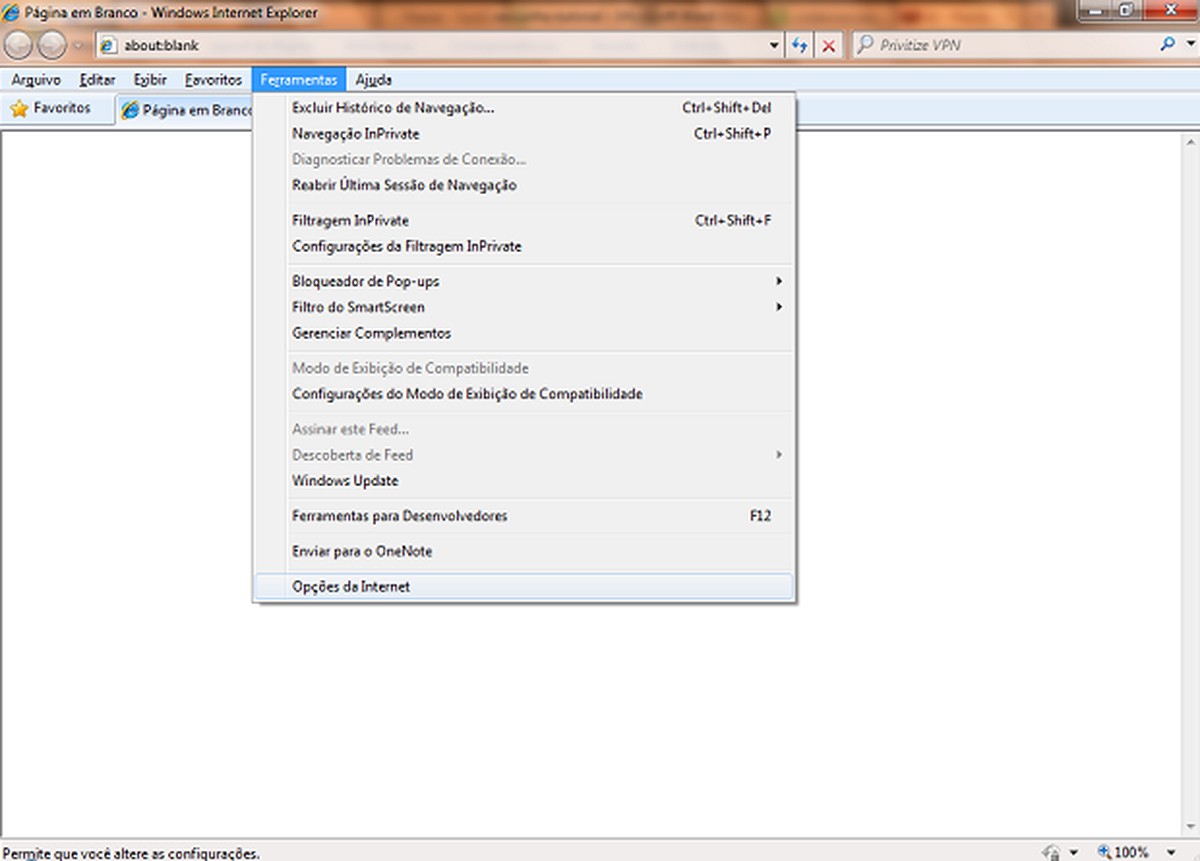Click the Back navigation arrow
The height and width of the screenshot is (861, 1200).
coord(18,45)
